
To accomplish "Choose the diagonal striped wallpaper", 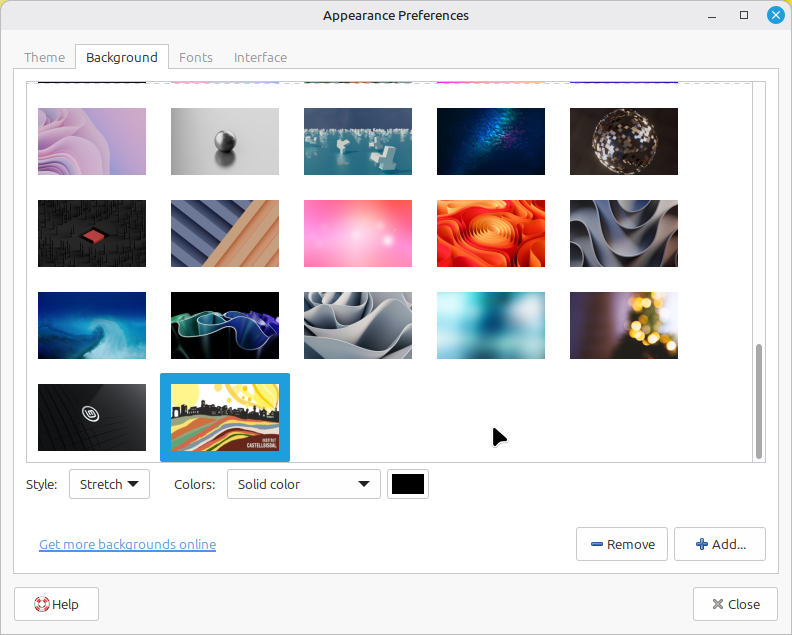I will tap(225, 233).
